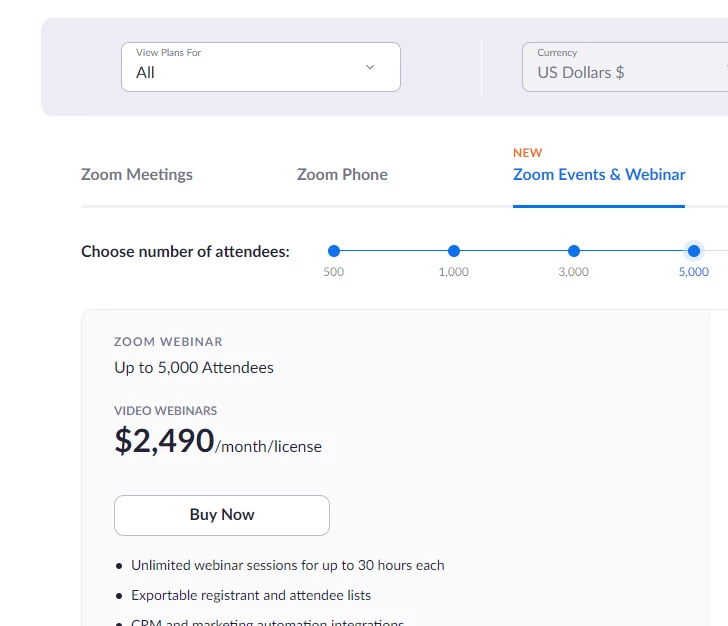The image size is (728, 626).
Task: Choose the 3,000 attendees slider dot
Action: (x=574, y=251)
